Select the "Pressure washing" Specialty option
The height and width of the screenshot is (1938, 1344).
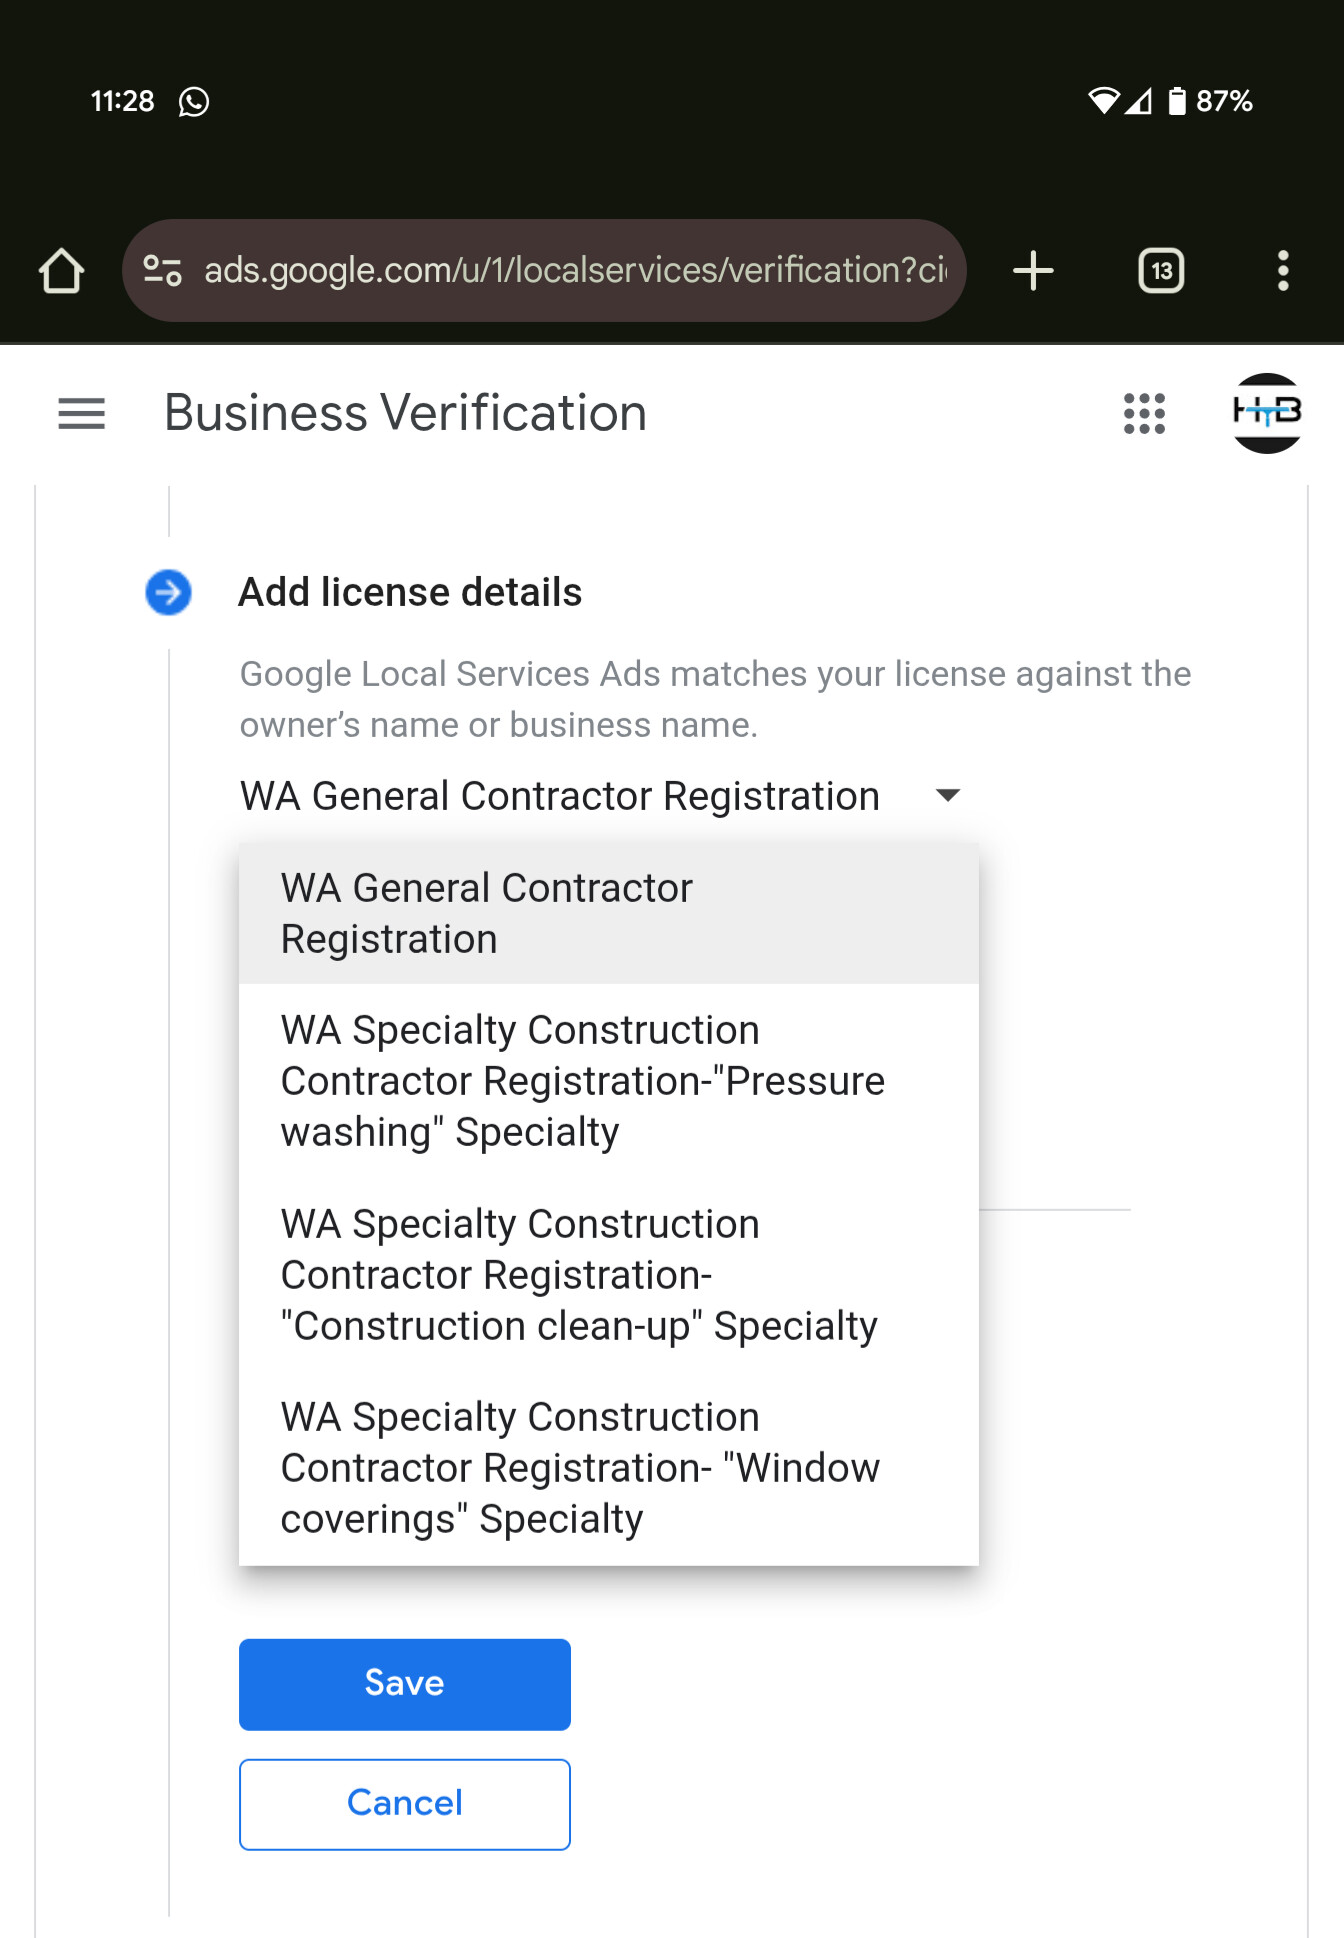(609, 1081)
